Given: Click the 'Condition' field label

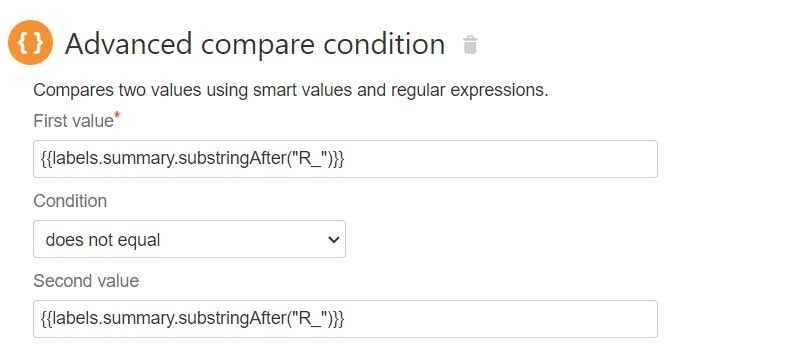Looking at the screenshot, I should (70, 201).
